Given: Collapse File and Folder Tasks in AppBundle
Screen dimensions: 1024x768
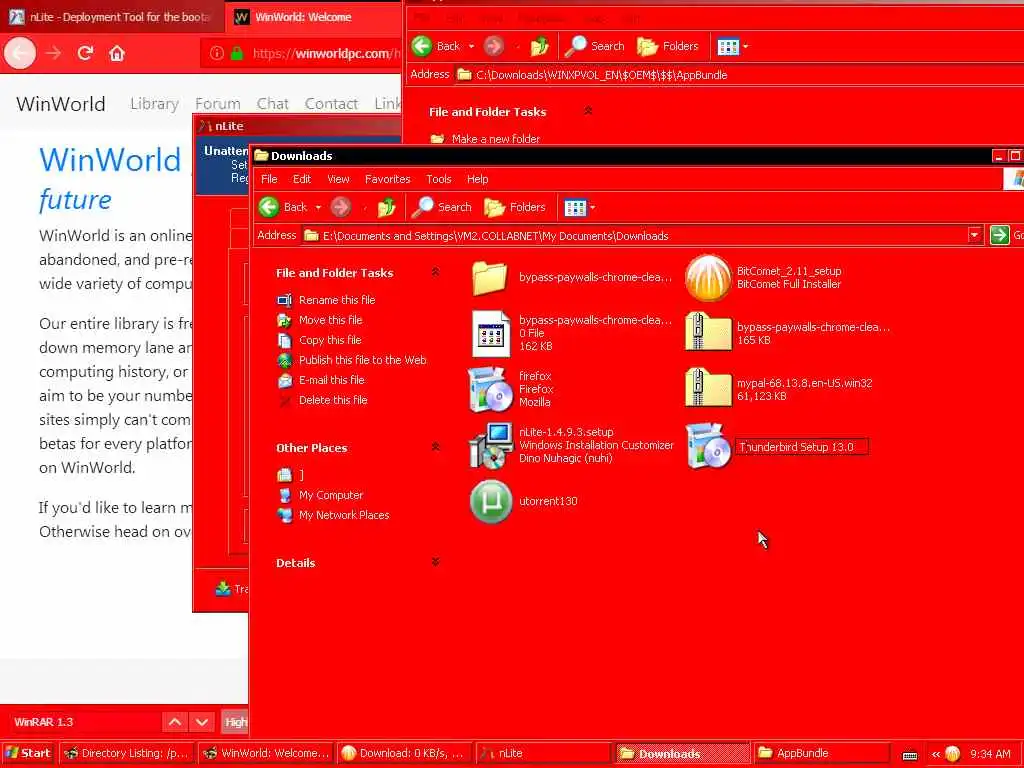Looking at the screenshot, I should pos(588,112).
